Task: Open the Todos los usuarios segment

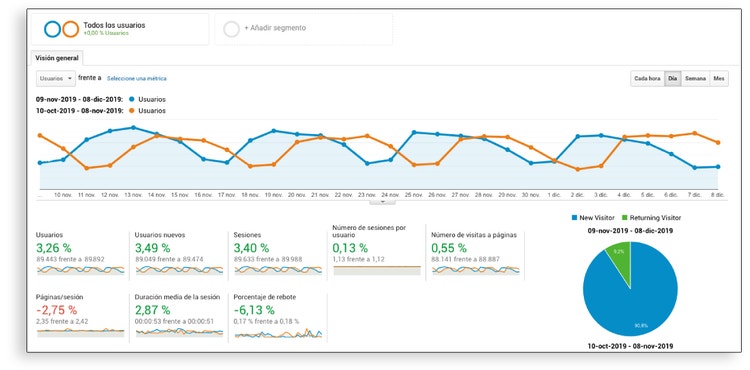Action: coord(120,29)
